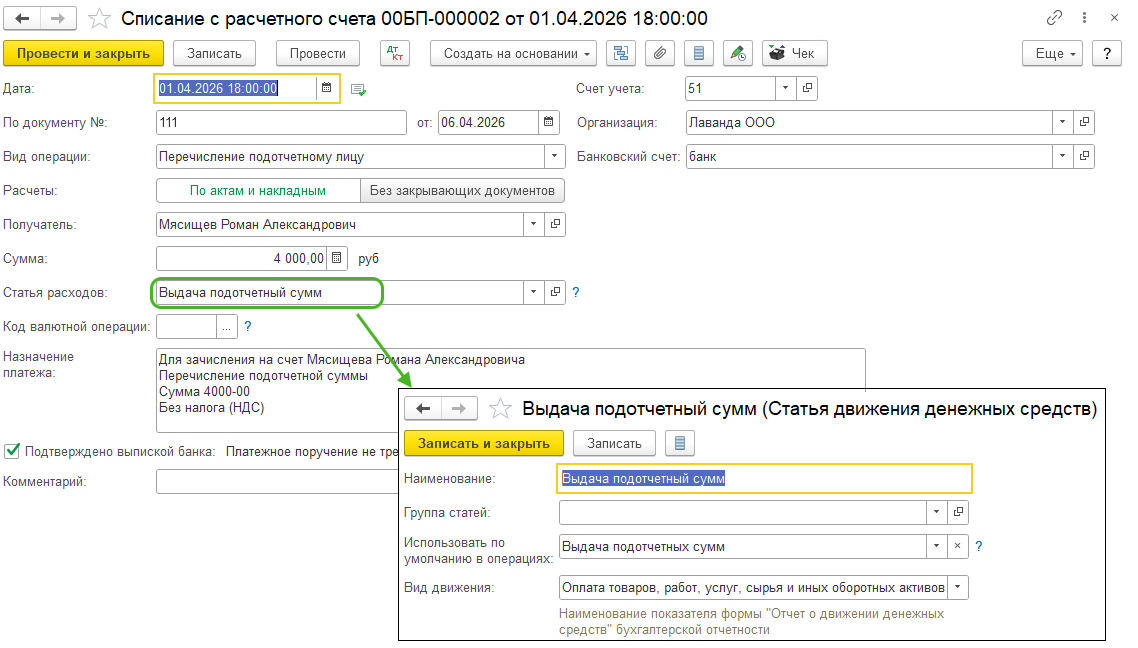
Task: Expand the Банковский счет dropdown arrow
Action: (x=1063, y=156)
